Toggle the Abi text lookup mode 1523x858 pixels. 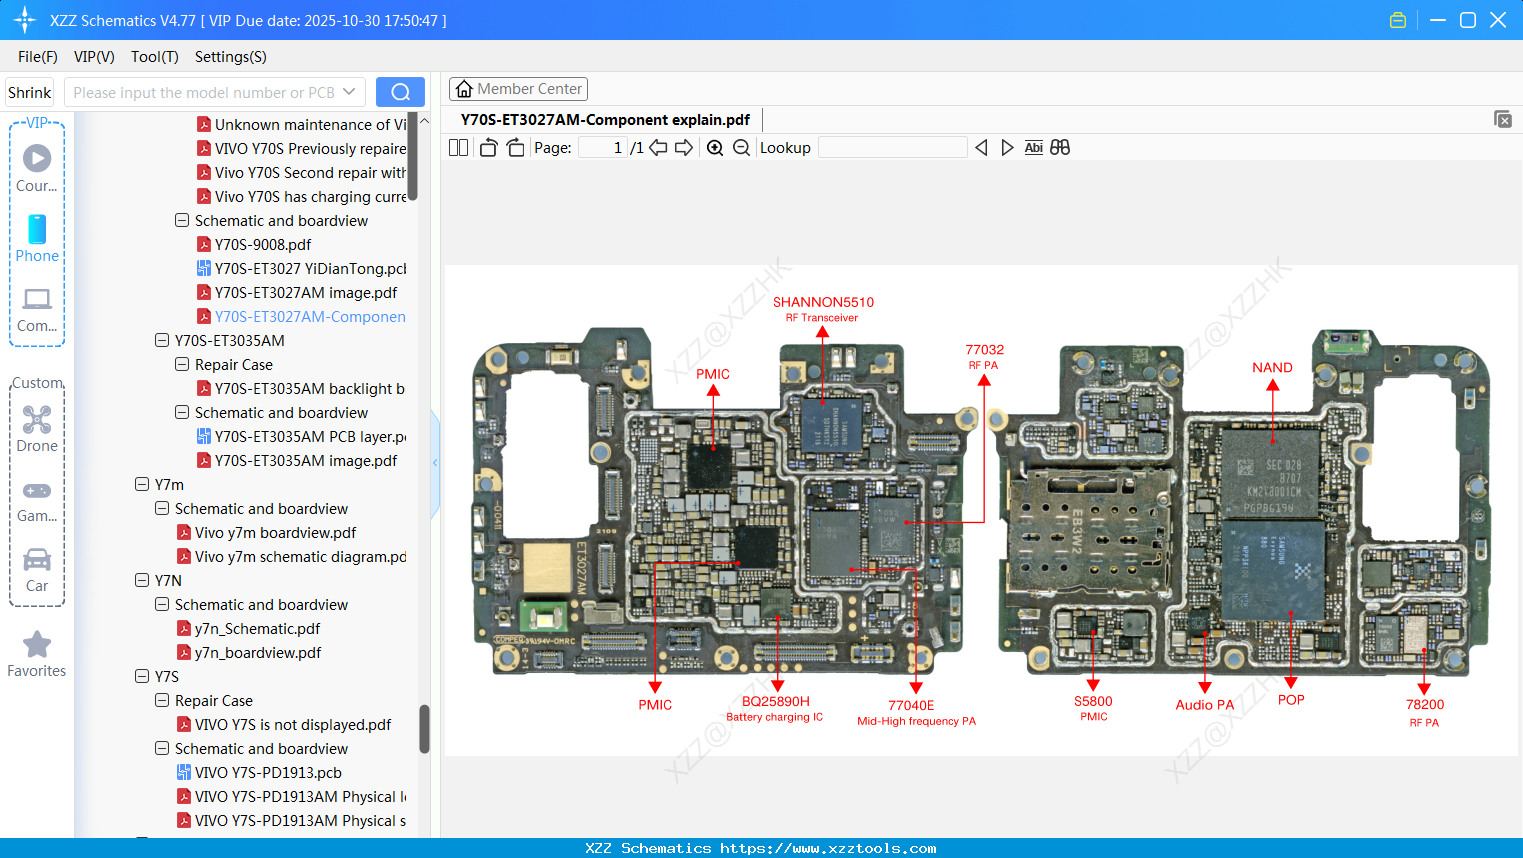1034,147
